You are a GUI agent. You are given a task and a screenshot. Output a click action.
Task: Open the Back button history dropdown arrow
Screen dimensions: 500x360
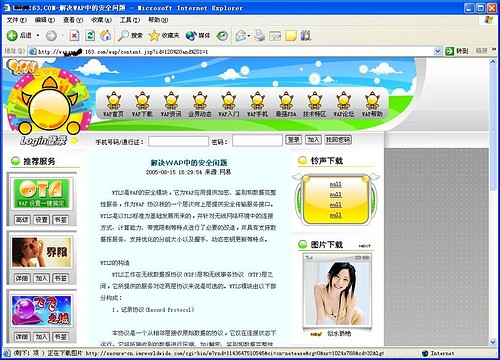(38, 36)
